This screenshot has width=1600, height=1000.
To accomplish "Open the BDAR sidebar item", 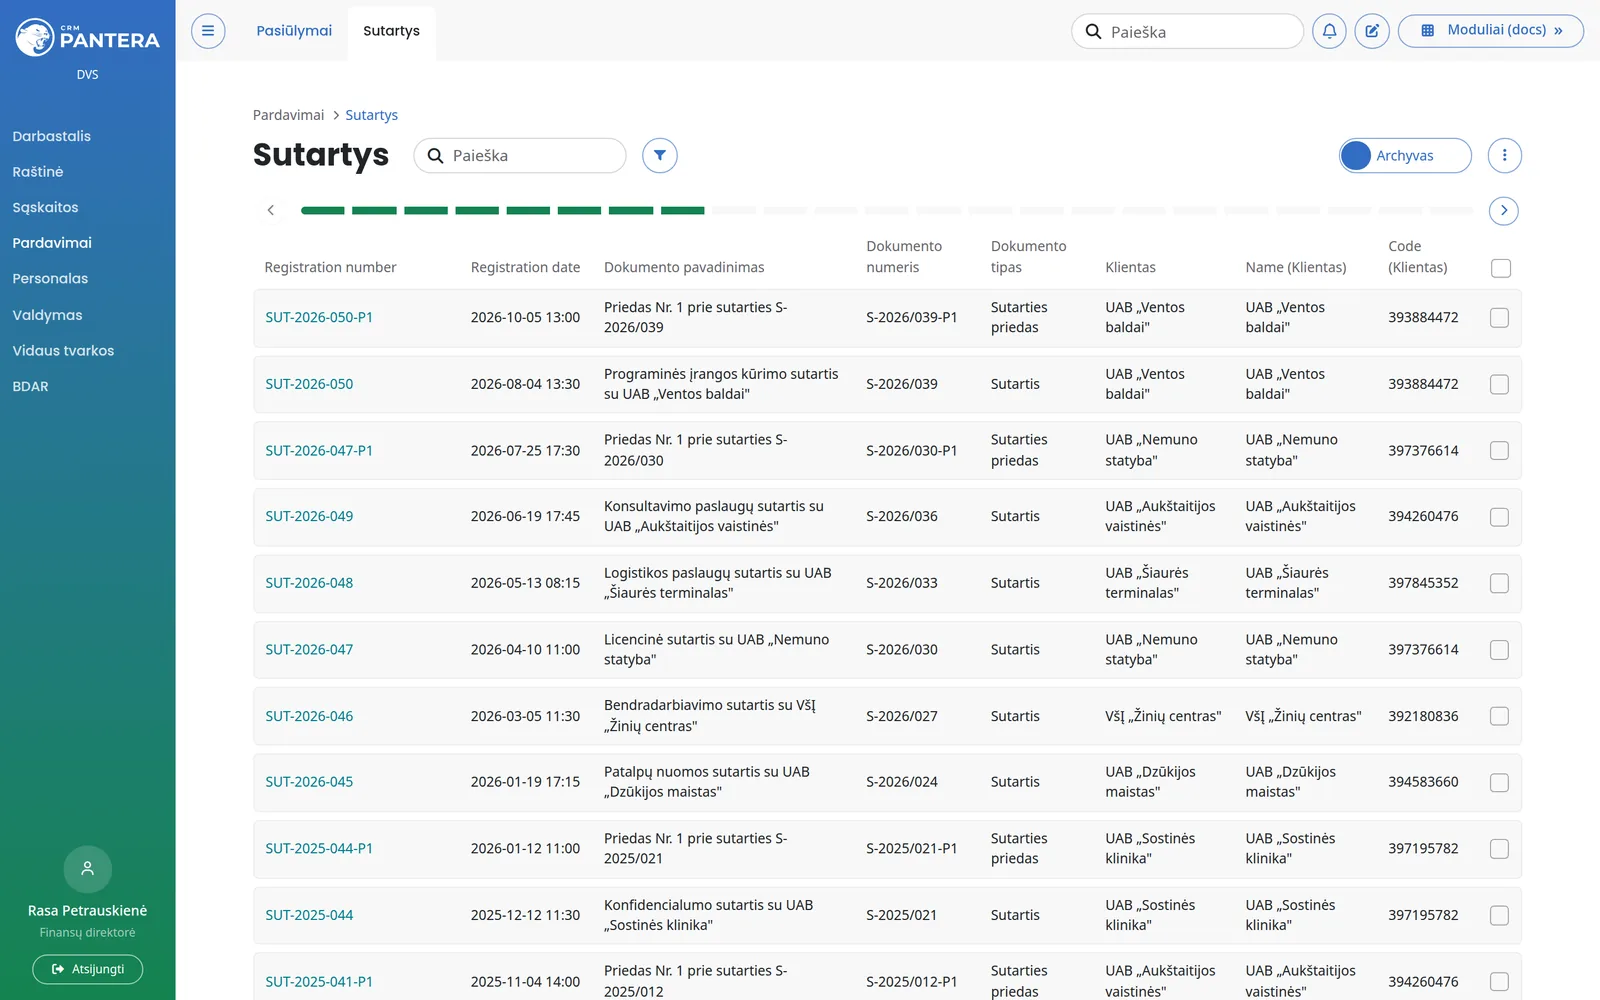I will [30, 387].
